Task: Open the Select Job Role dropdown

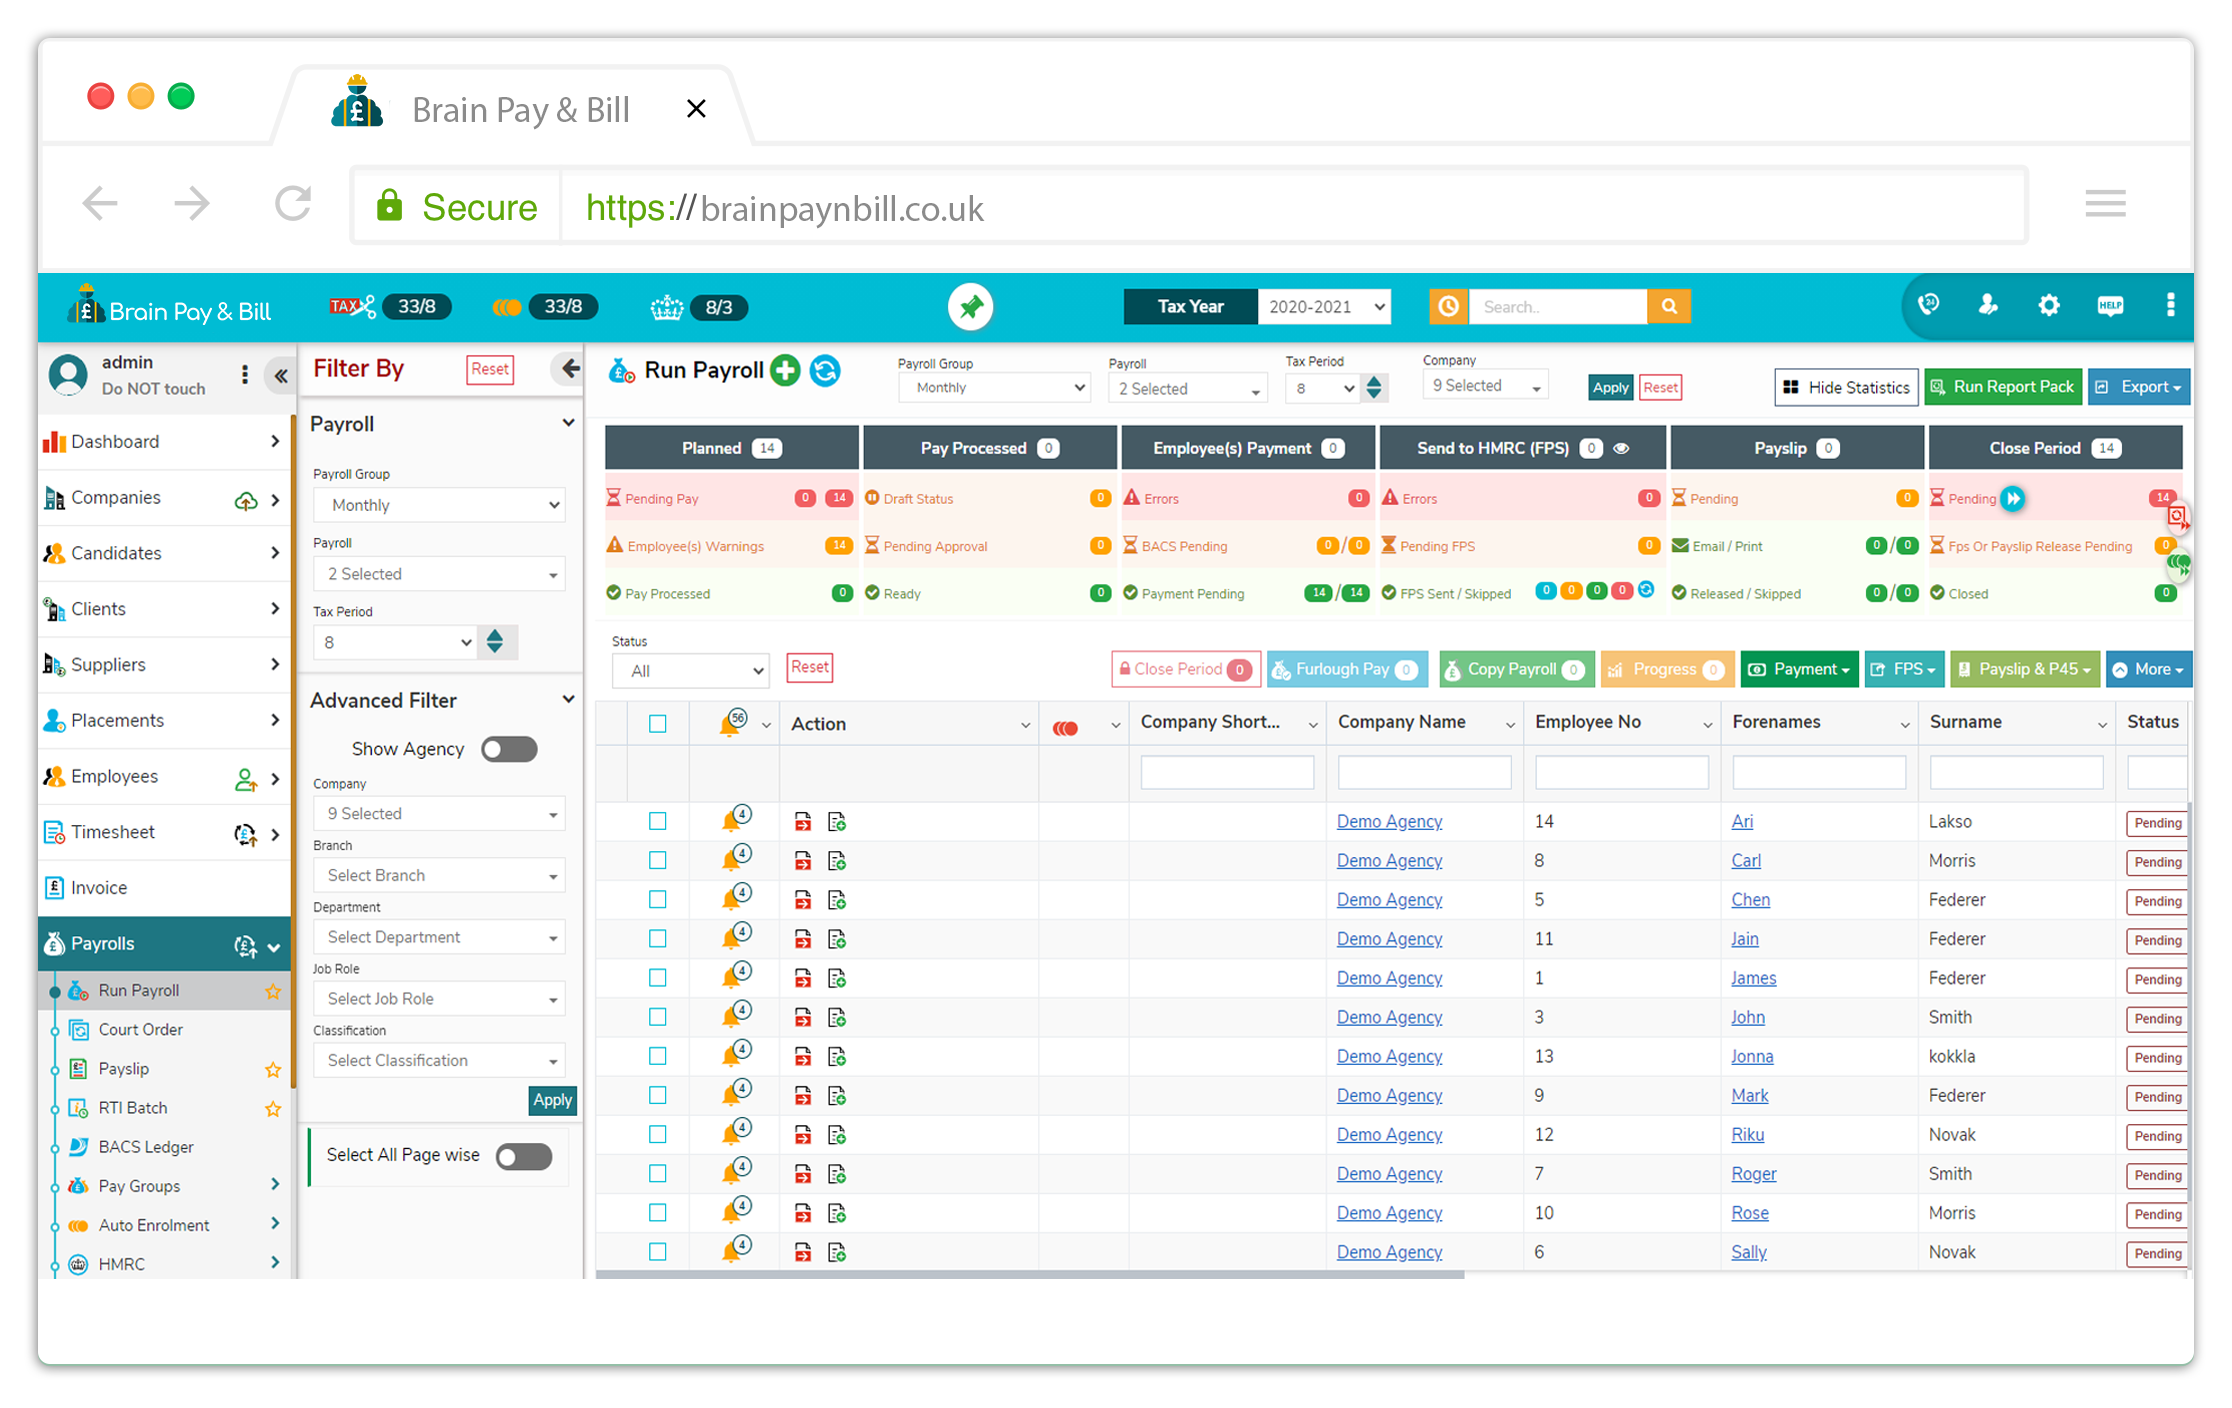Action: [x=439, y=999]
